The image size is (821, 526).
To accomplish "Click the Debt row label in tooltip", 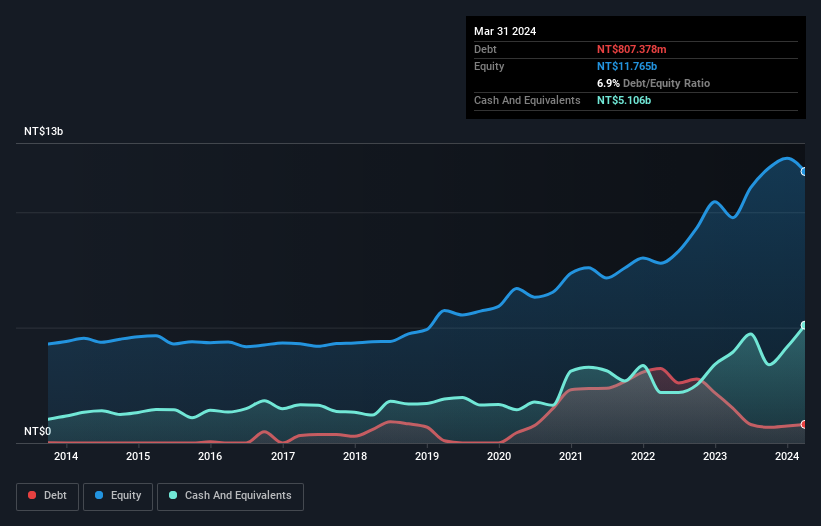I will [485, 49].
